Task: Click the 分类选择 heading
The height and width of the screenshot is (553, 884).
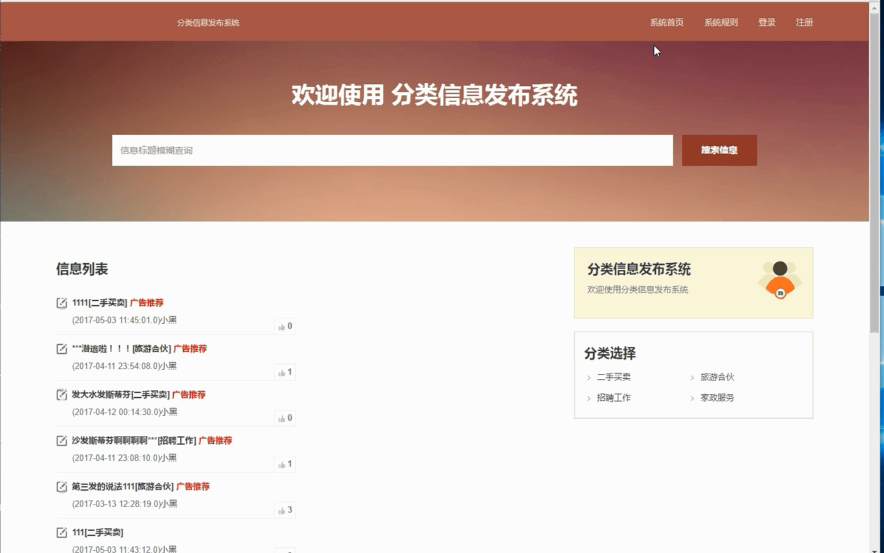Action: pyautogui.click(x=610, y=353)
